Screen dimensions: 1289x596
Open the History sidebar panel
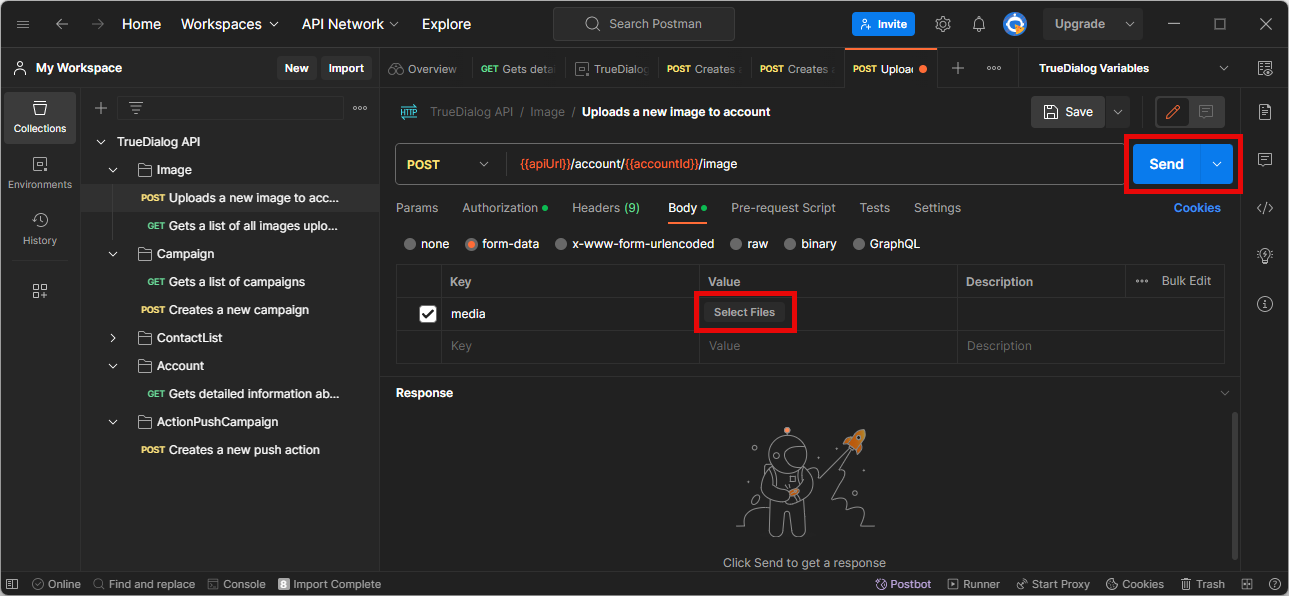pos(40,229)
